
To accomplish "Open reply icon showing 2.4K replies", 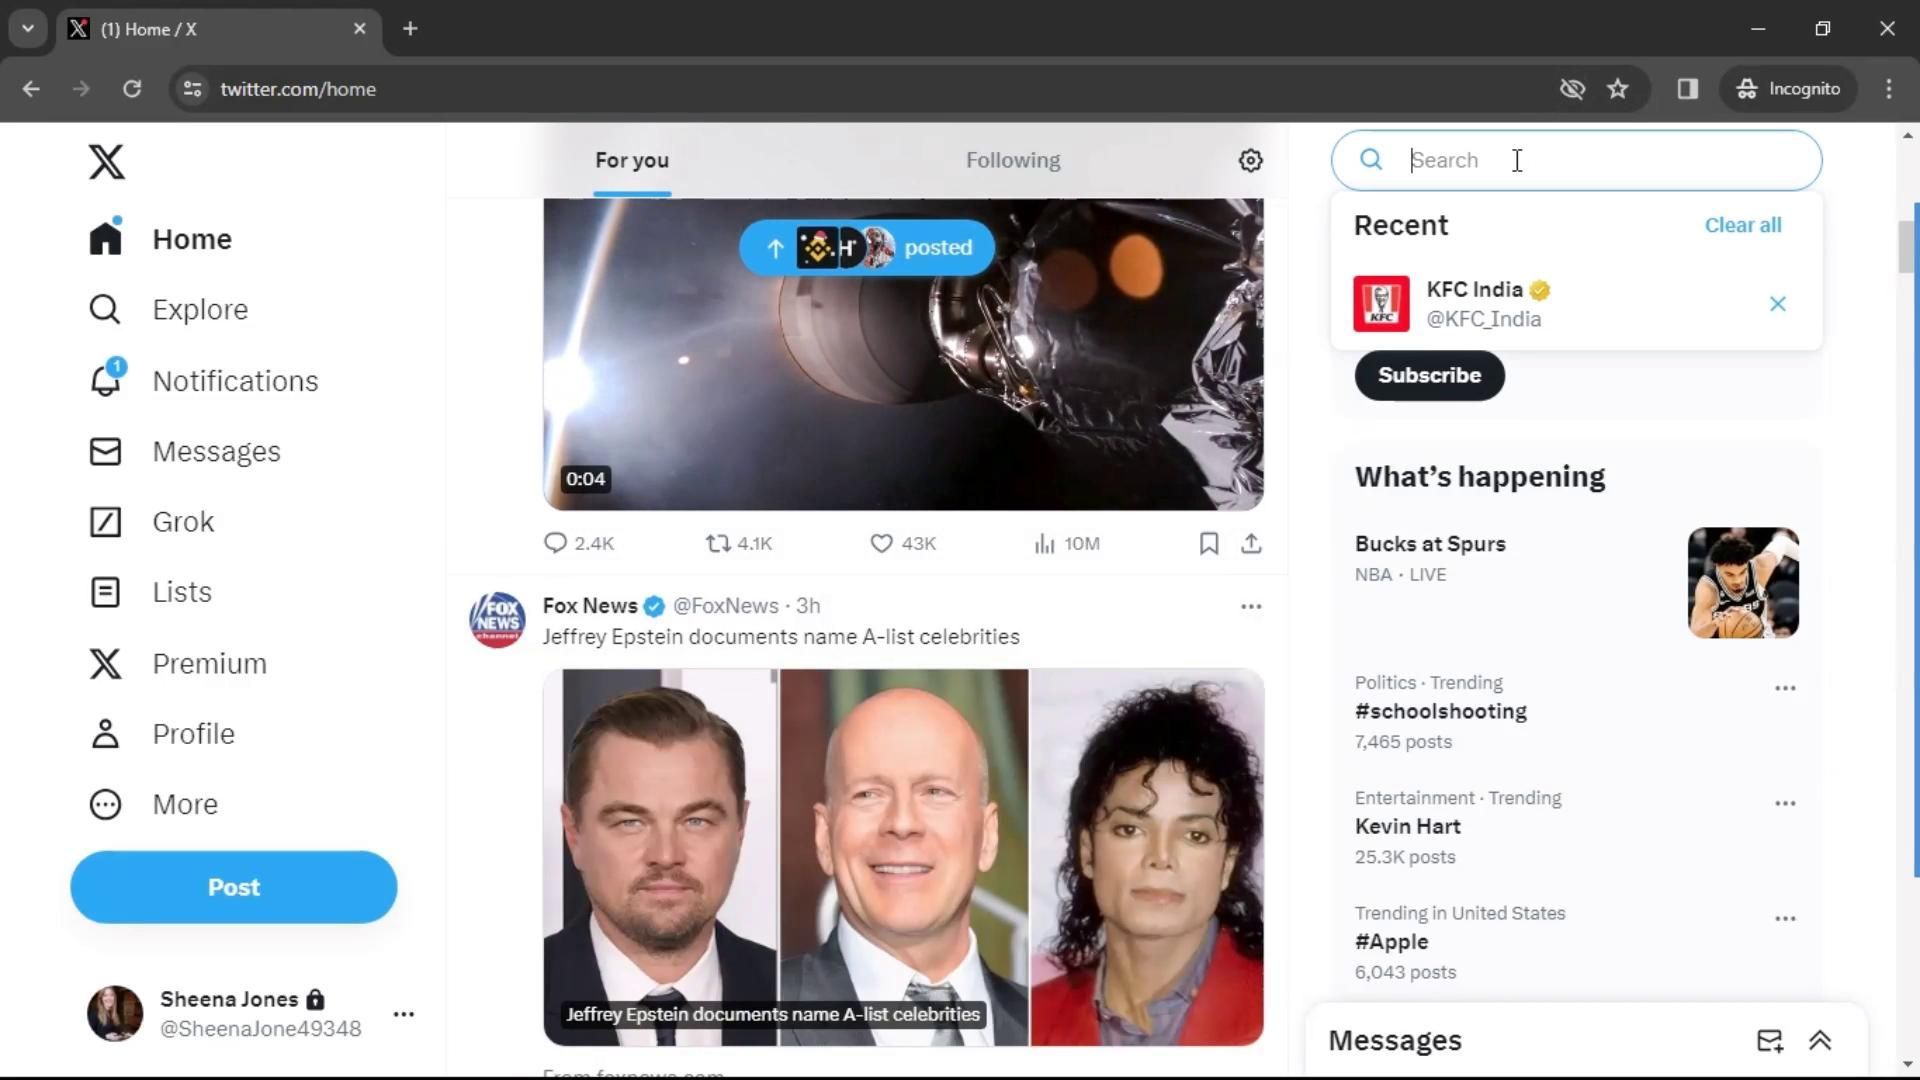I will pos(555,543).
